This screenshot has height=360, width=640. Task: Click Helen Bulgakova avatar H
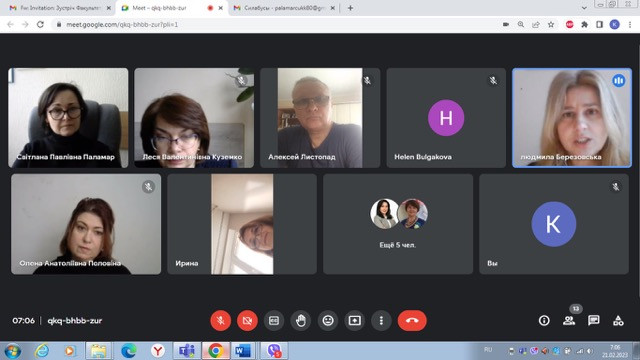pyautogui.click(x=446, y=118)
